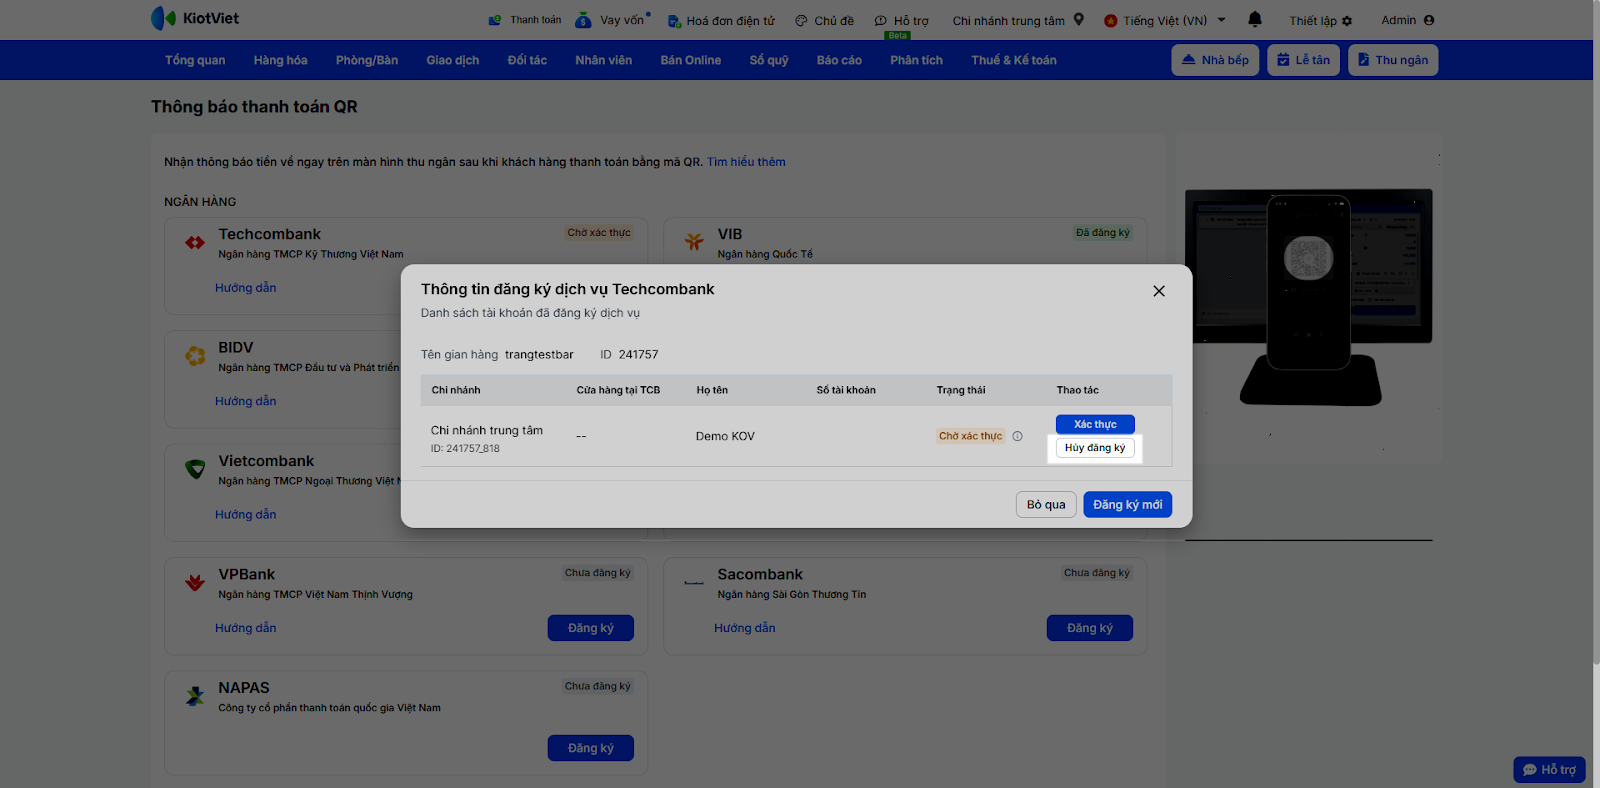Viewport: 1600px width, 788px height.
Task: Open Techcombank's Hướng dẫn guide link
Action: (x=246, y=288)
